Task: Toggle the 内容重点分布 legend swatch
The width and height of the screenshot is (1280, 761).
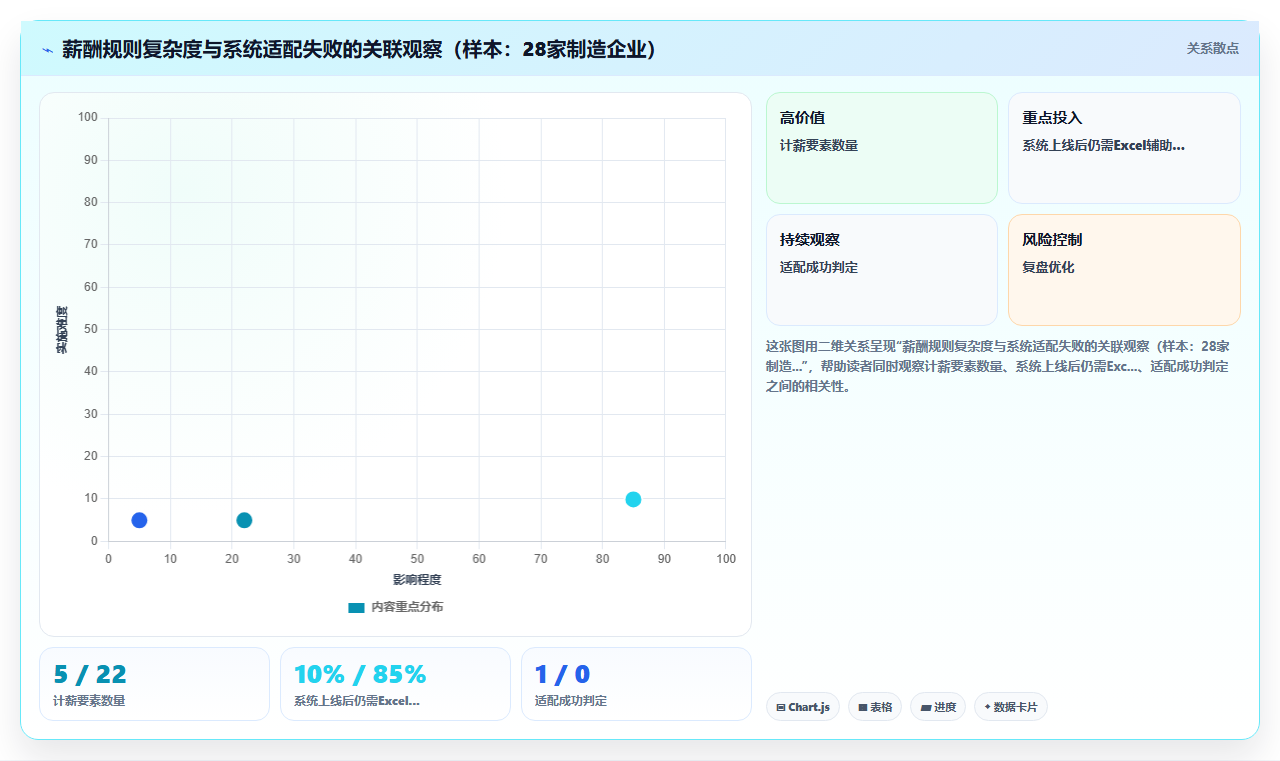Action: [x=356, y=607]
